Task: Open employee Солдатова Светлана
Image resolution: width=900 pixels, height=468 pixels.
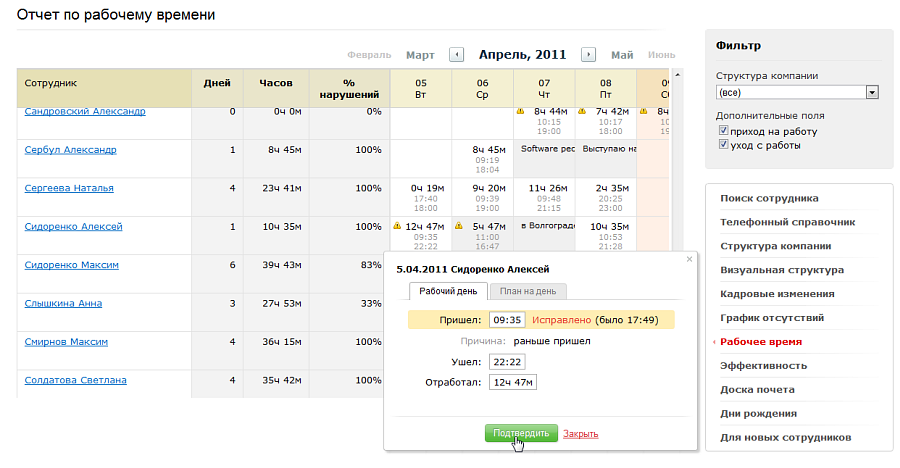Action: tap(75, 381)
